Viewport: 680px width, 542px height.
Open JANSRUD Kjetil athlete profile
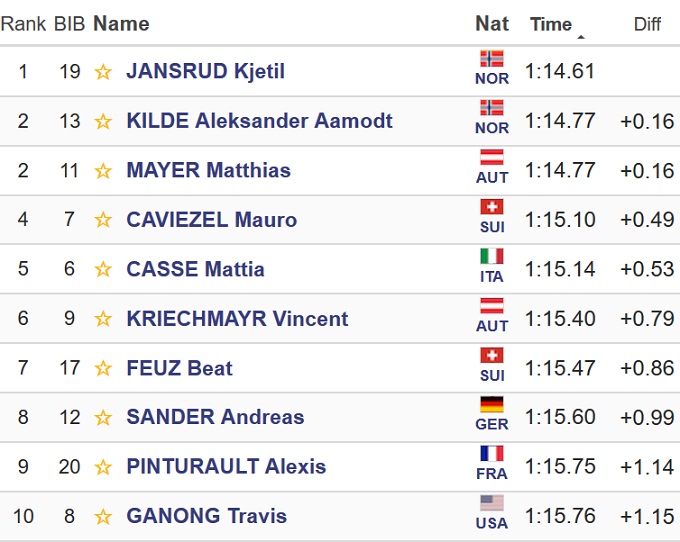pos(205,72)
